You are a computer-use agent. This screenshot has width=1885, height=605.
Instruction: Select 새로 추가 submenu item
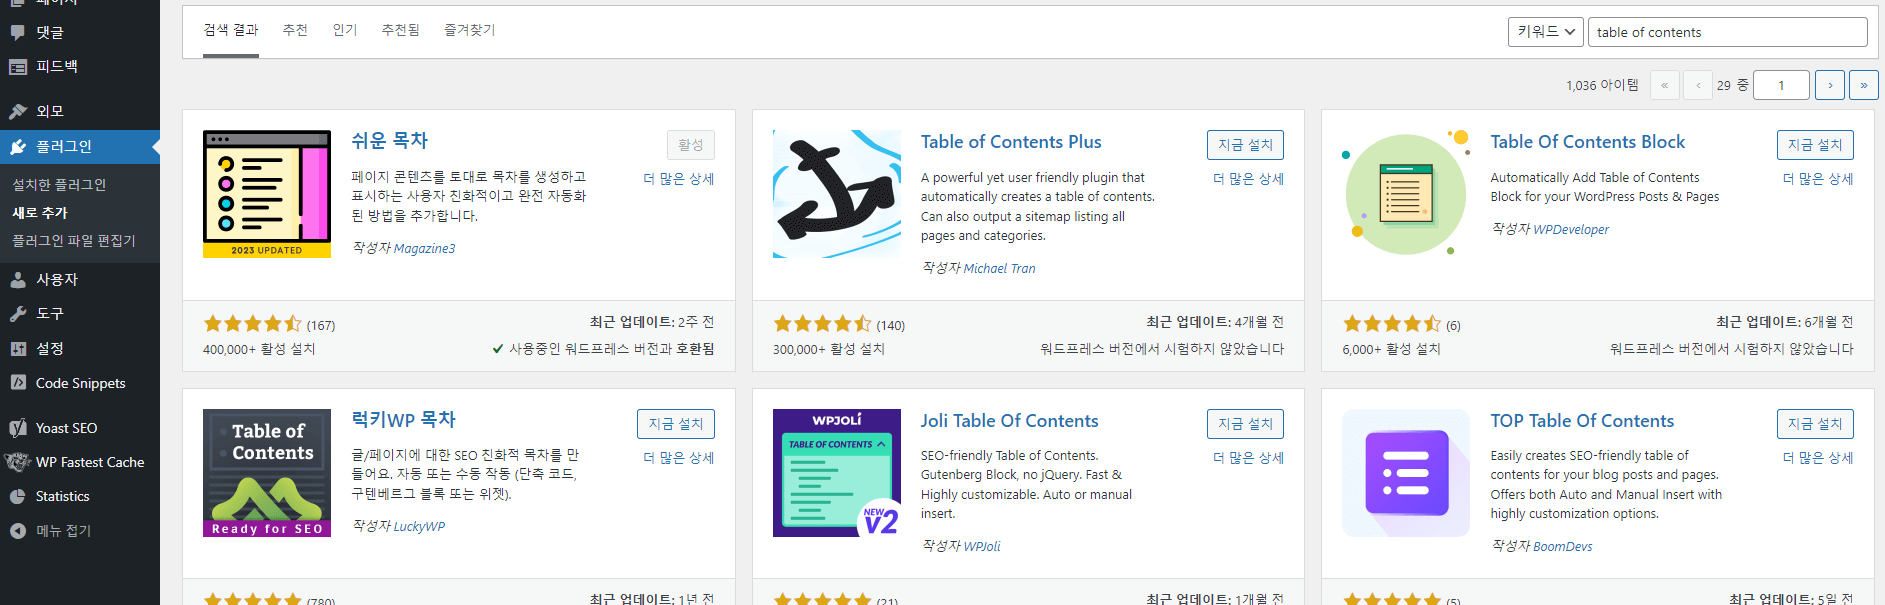[x=40, y=213]
